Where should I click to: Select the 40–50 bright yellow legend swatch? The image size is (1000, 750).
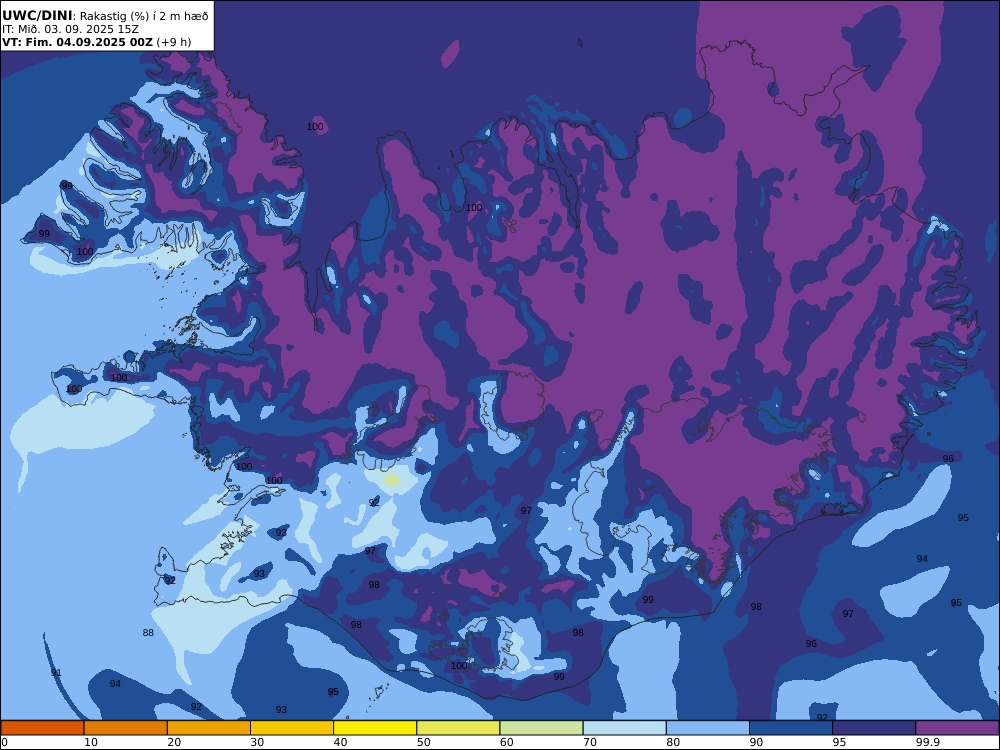point(375,728)
